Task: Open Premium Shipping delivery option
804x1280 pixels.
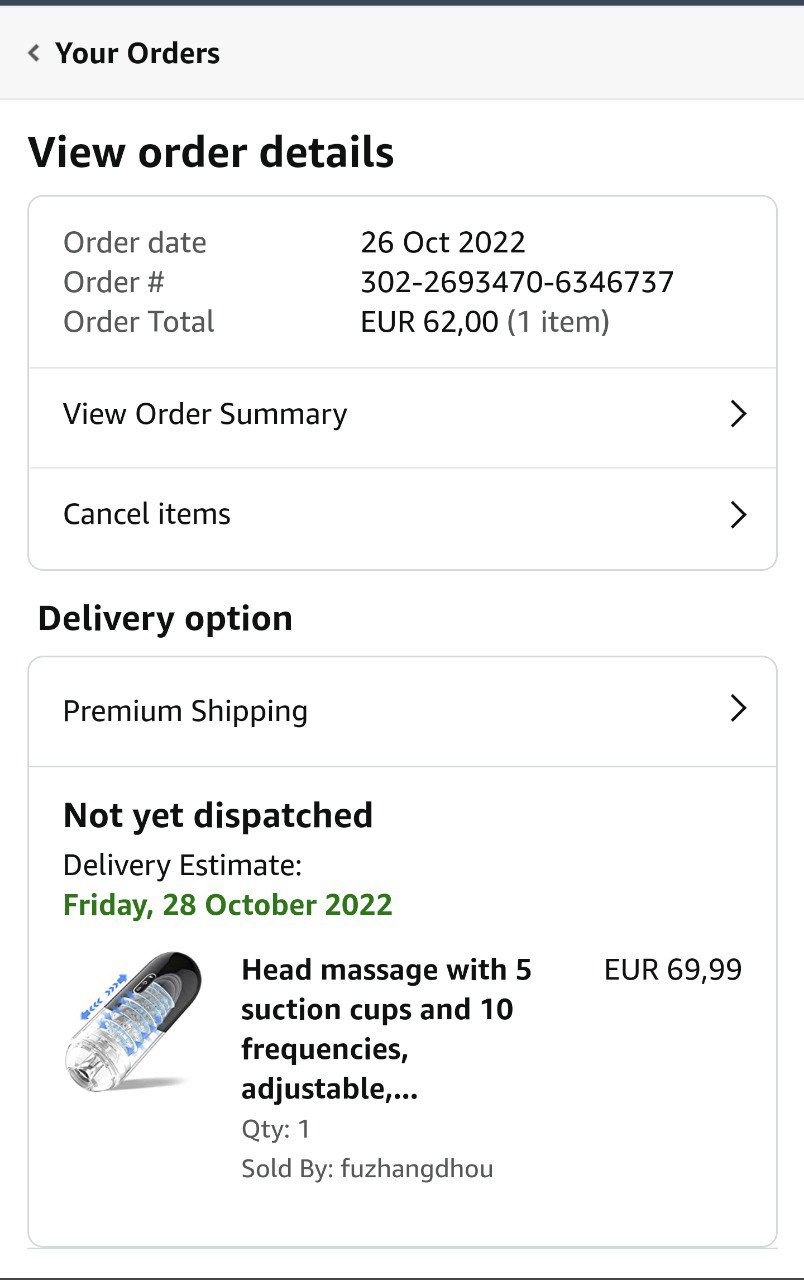Action: click(x=186, y=711)
